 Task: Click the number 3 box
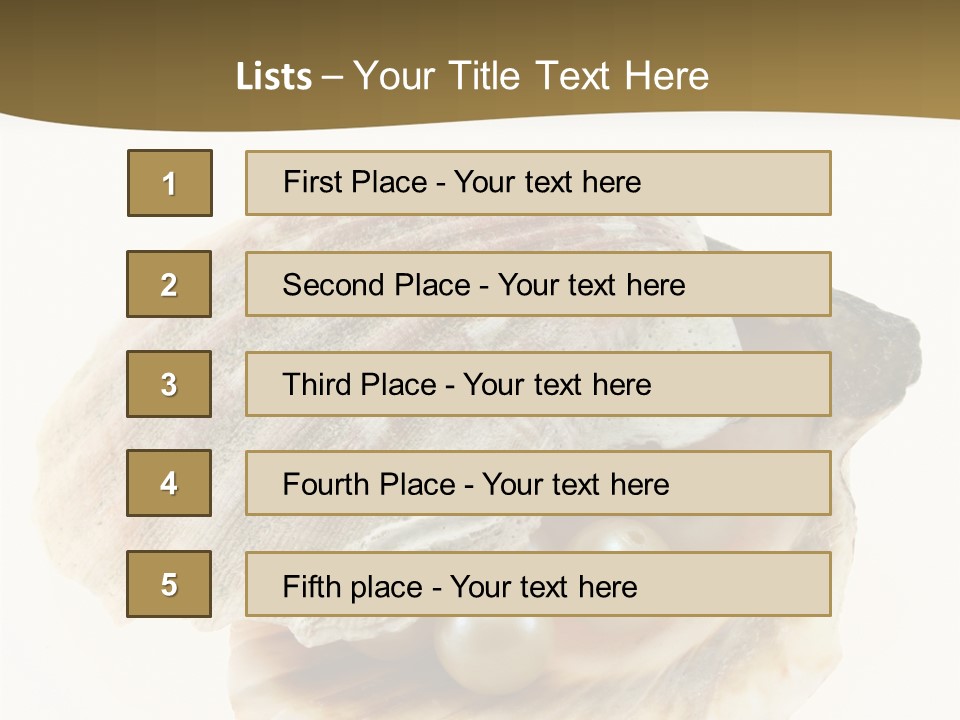coord(169,384)
